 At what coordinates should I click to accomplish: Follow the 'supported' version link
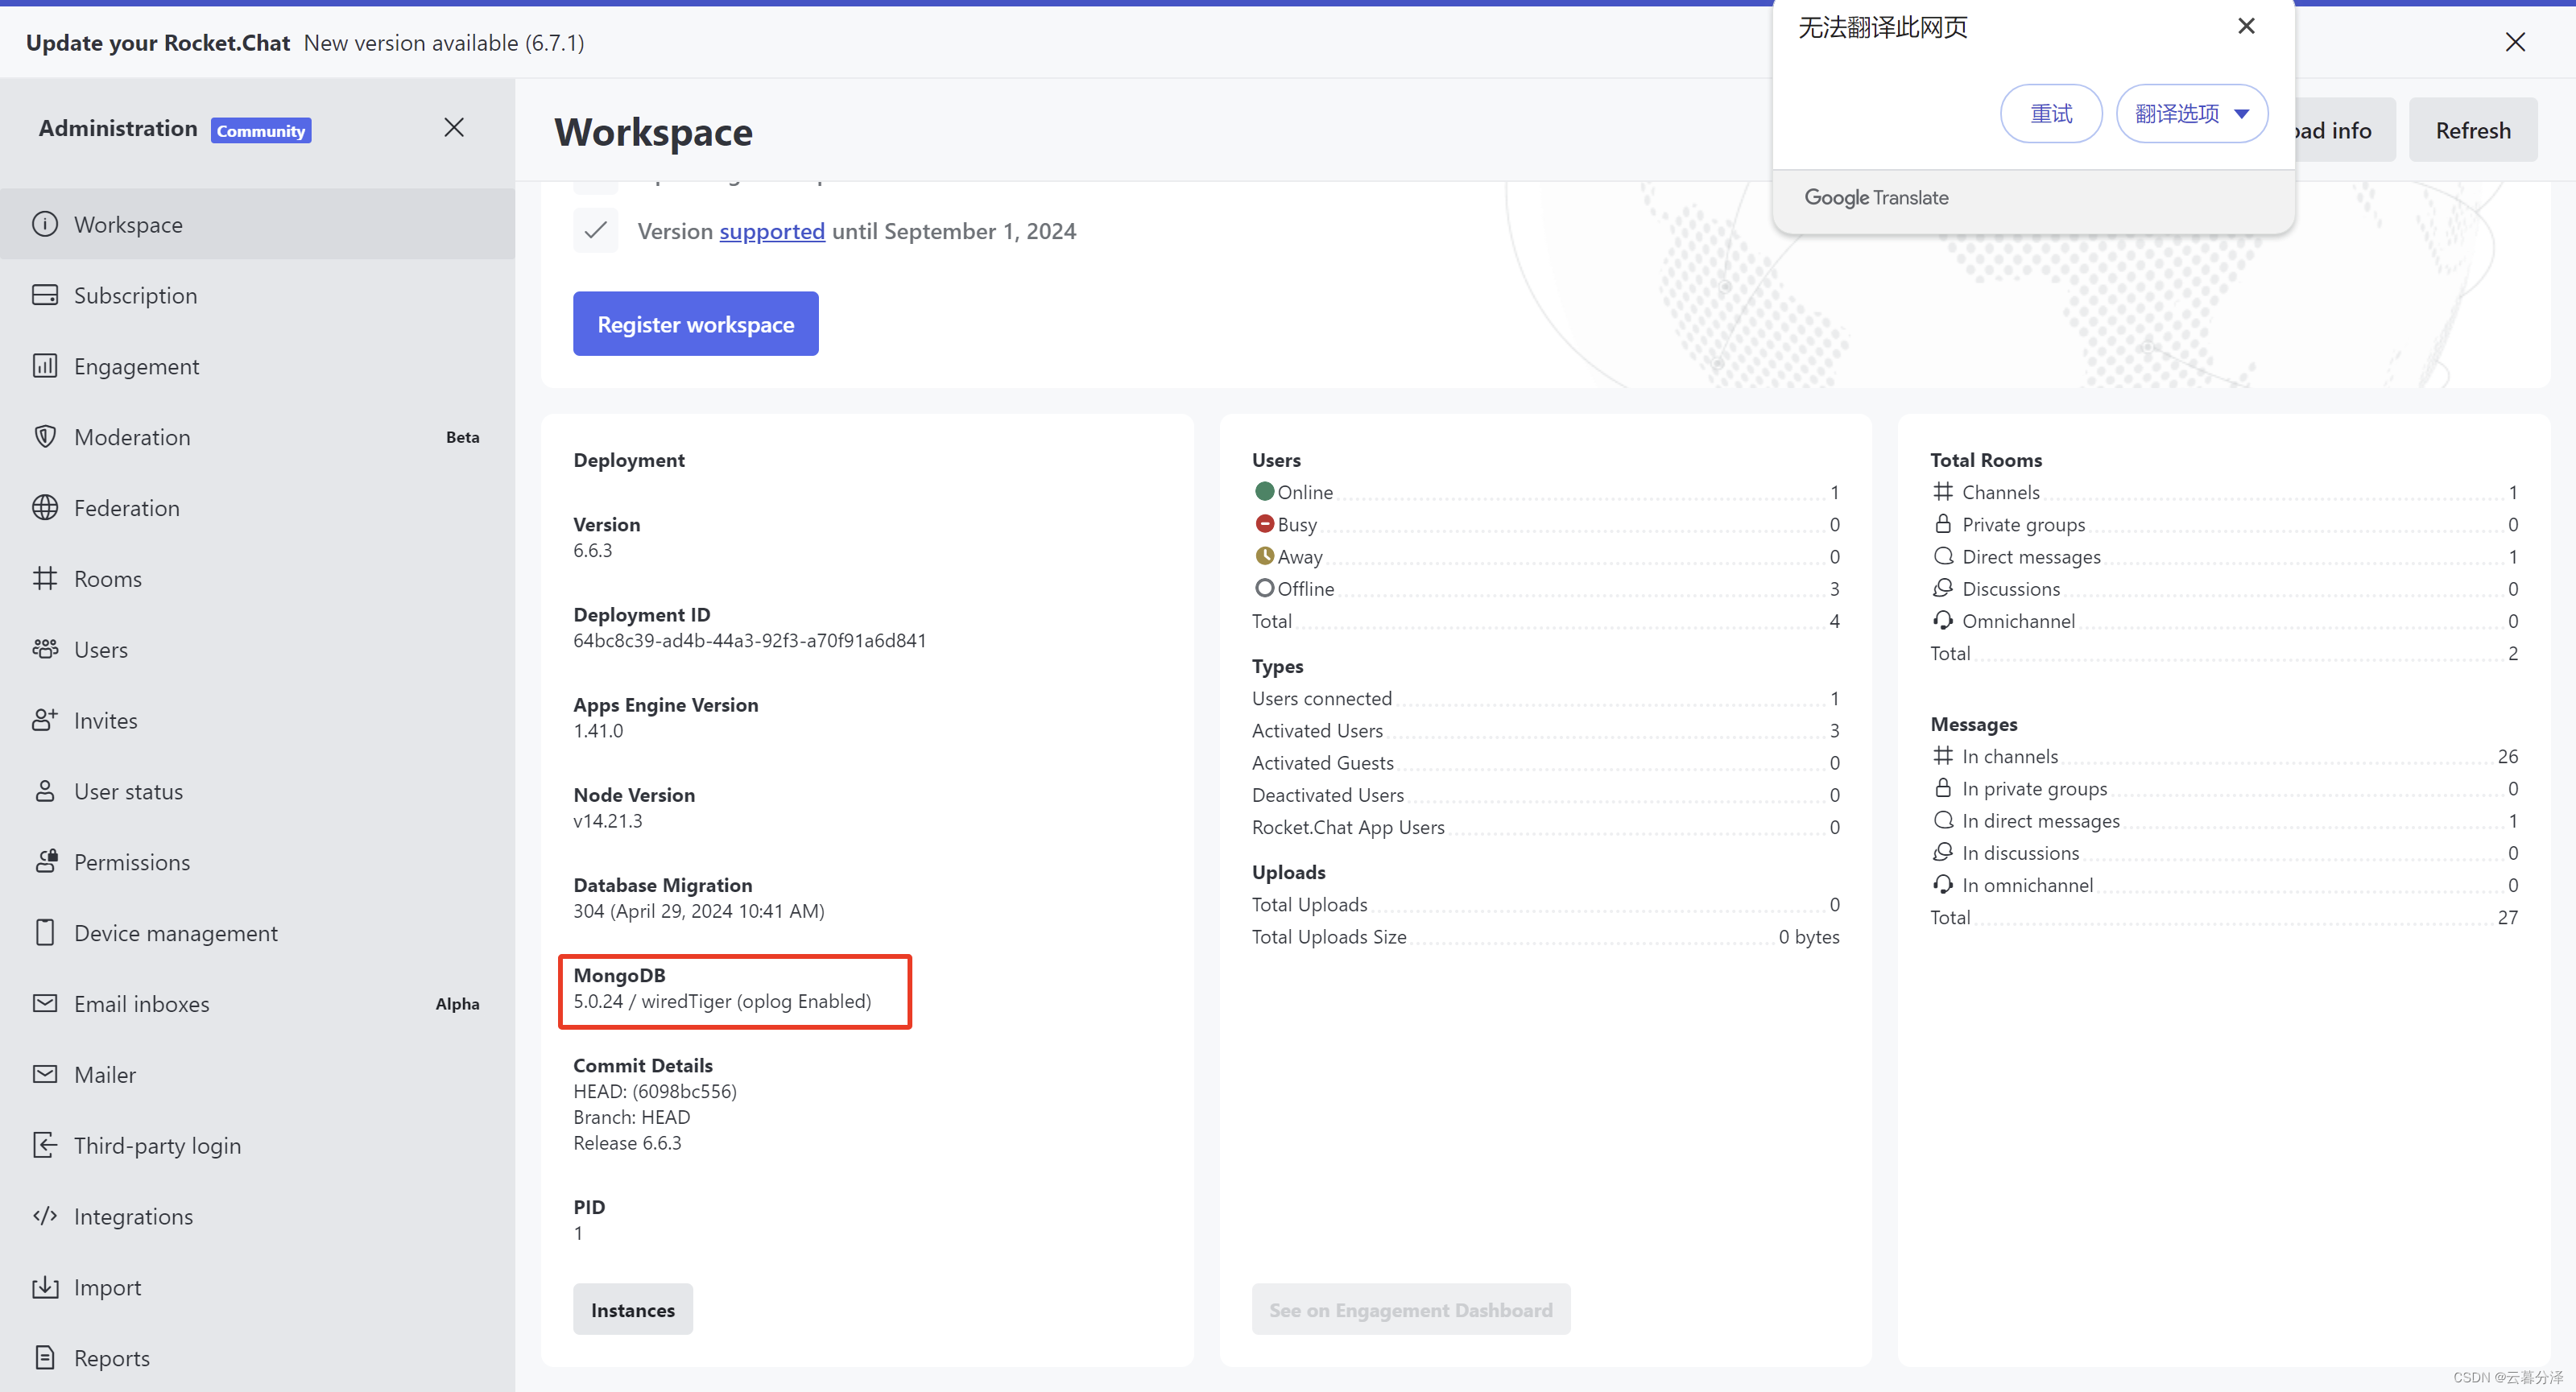[x=772, y=231]
